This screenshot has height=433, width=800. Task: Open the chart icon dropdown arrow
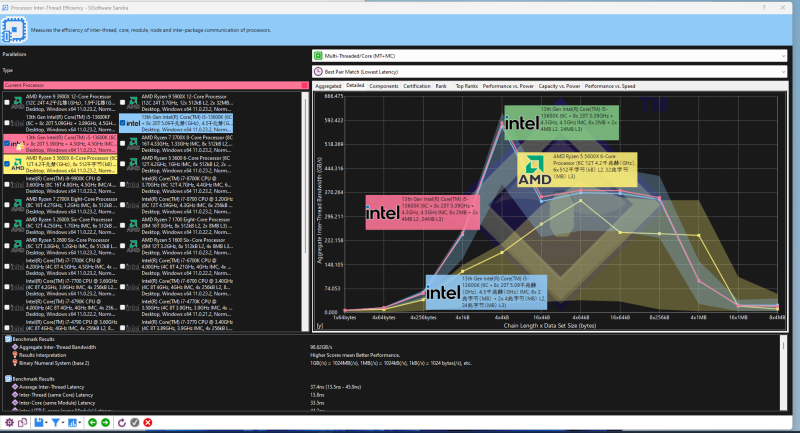80,423
